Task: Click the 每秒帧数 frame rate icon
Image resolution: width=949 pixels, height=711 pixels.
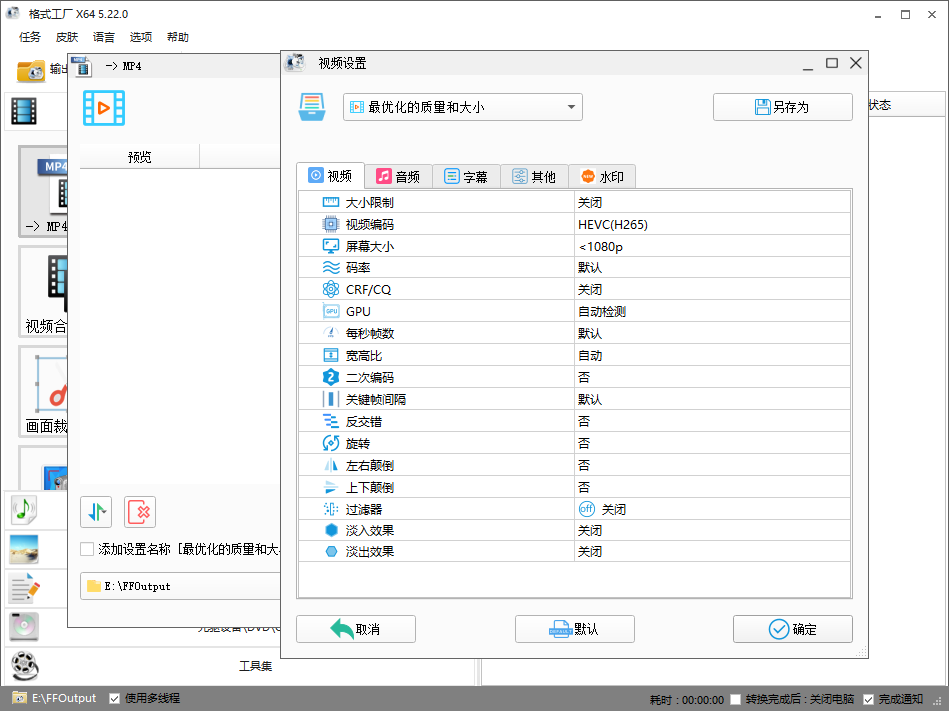Action: [330, 333]
